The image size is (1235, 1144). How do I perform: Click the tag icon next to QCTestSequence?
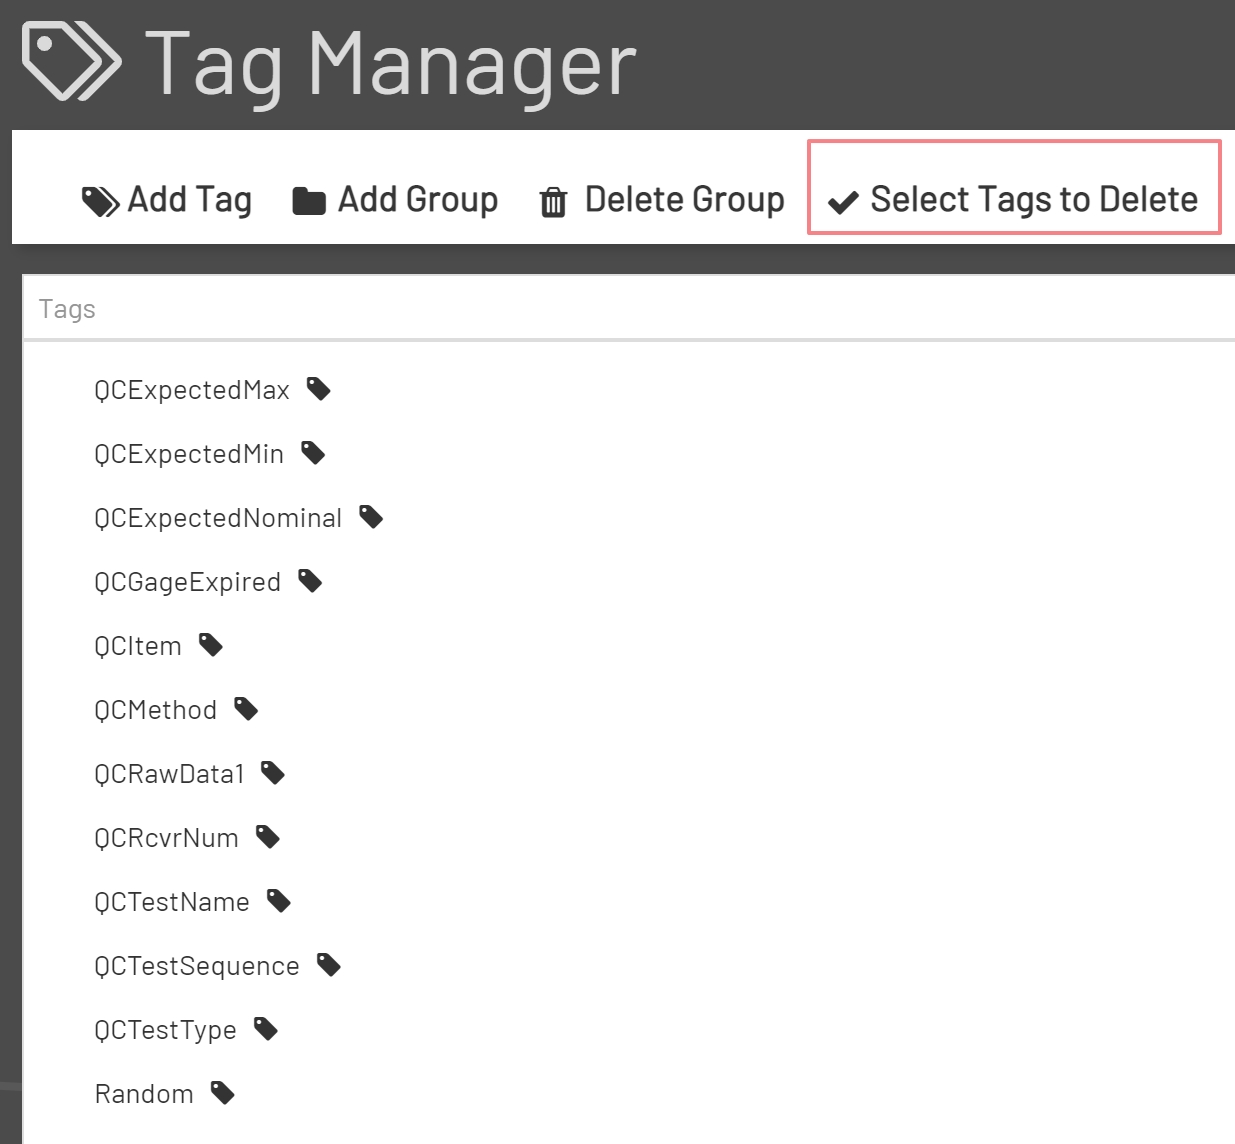click(328, 964)
